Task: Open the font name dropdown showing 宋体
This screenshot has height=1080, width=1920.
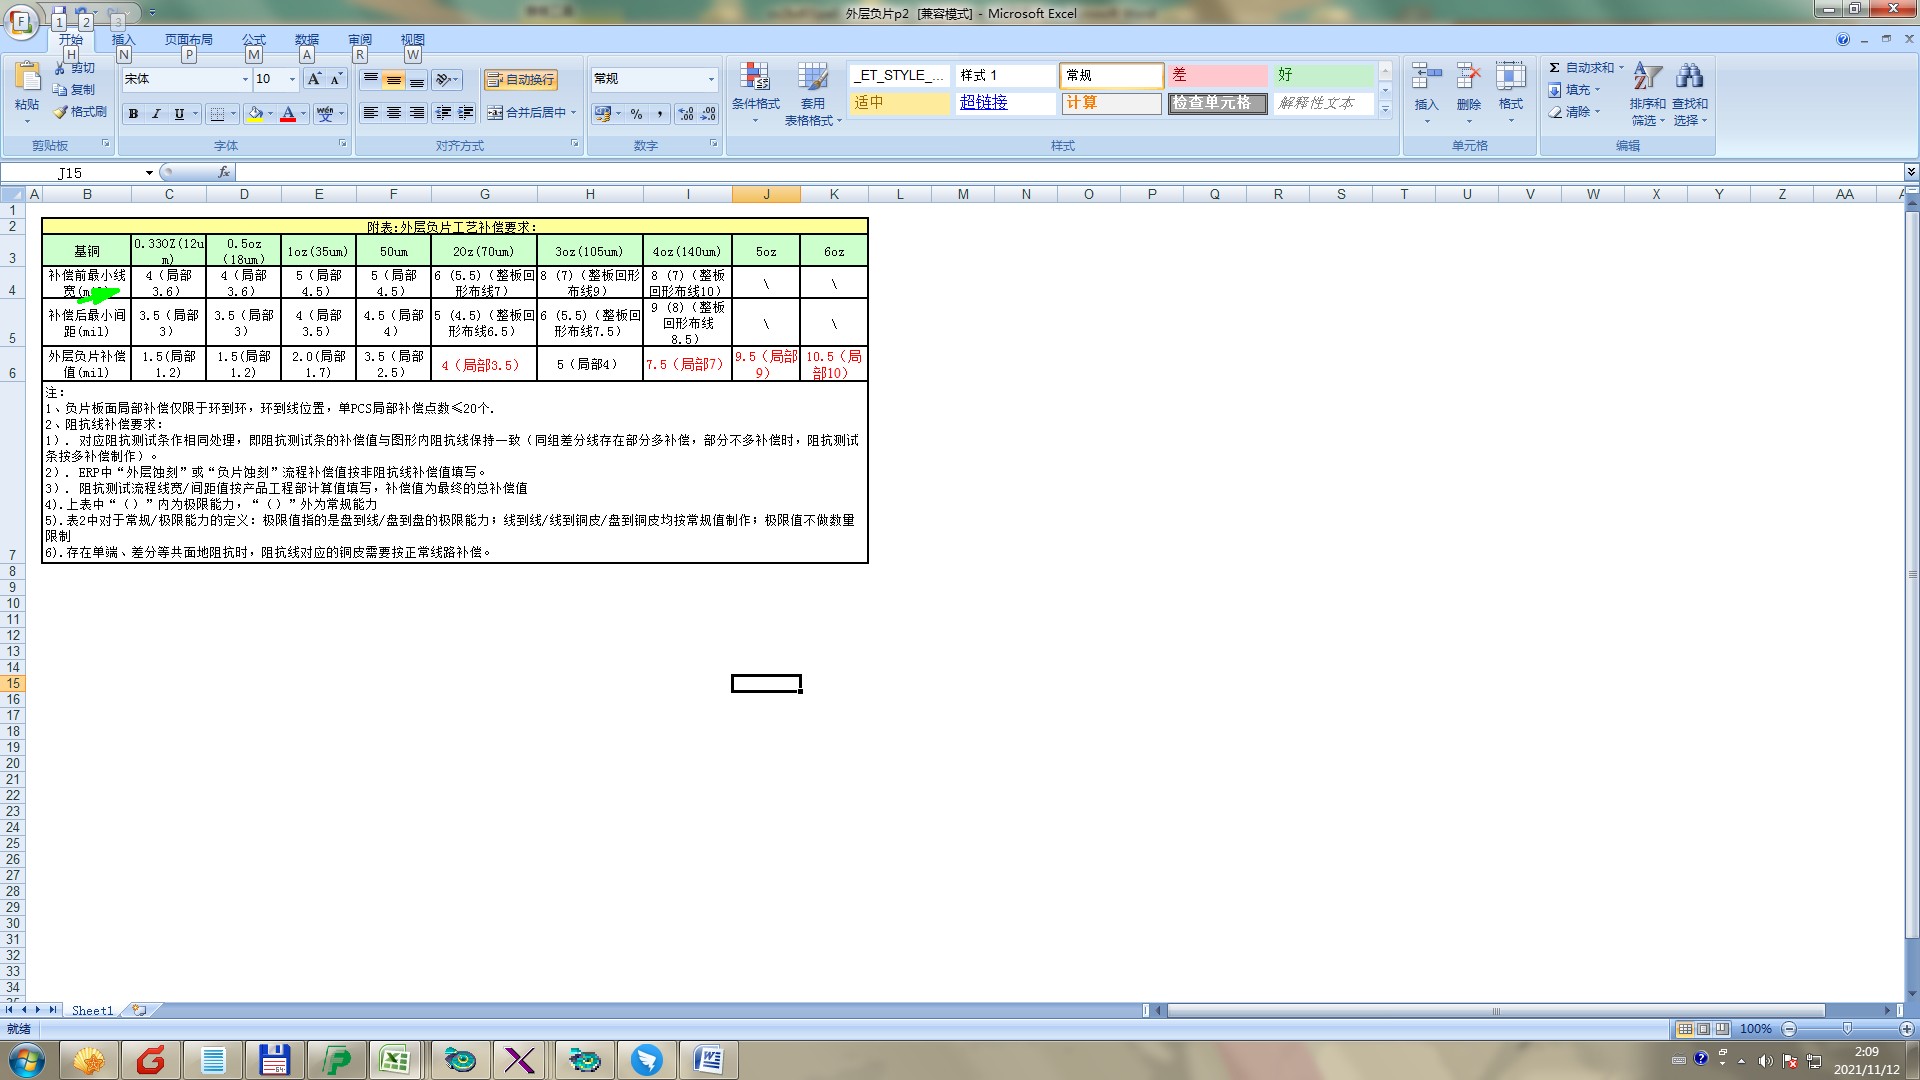Action: tap(245, 79)
